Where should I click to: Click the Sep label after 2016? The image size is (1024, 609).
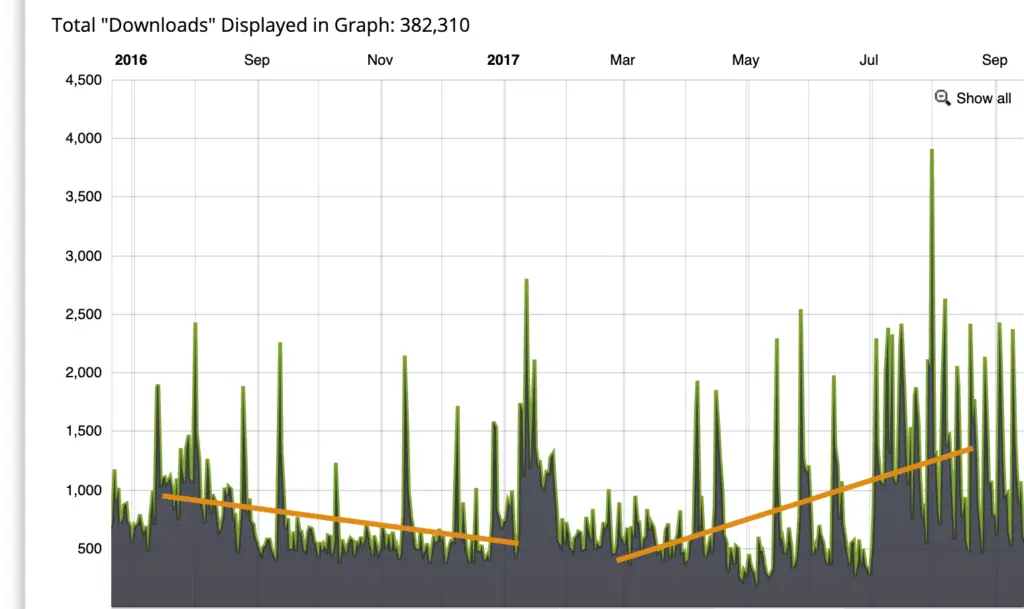coord(257,60)
